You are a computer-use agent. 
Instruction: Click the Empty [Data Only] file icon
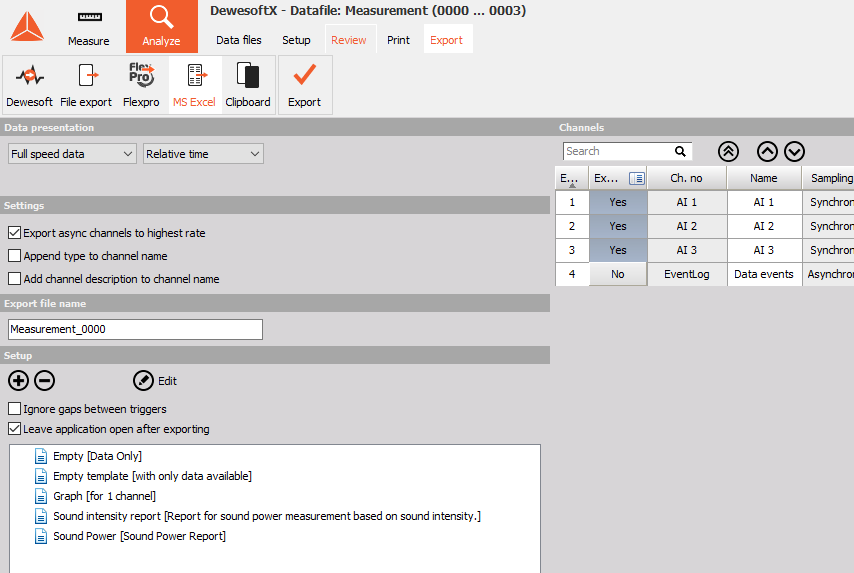pos(41,456)
